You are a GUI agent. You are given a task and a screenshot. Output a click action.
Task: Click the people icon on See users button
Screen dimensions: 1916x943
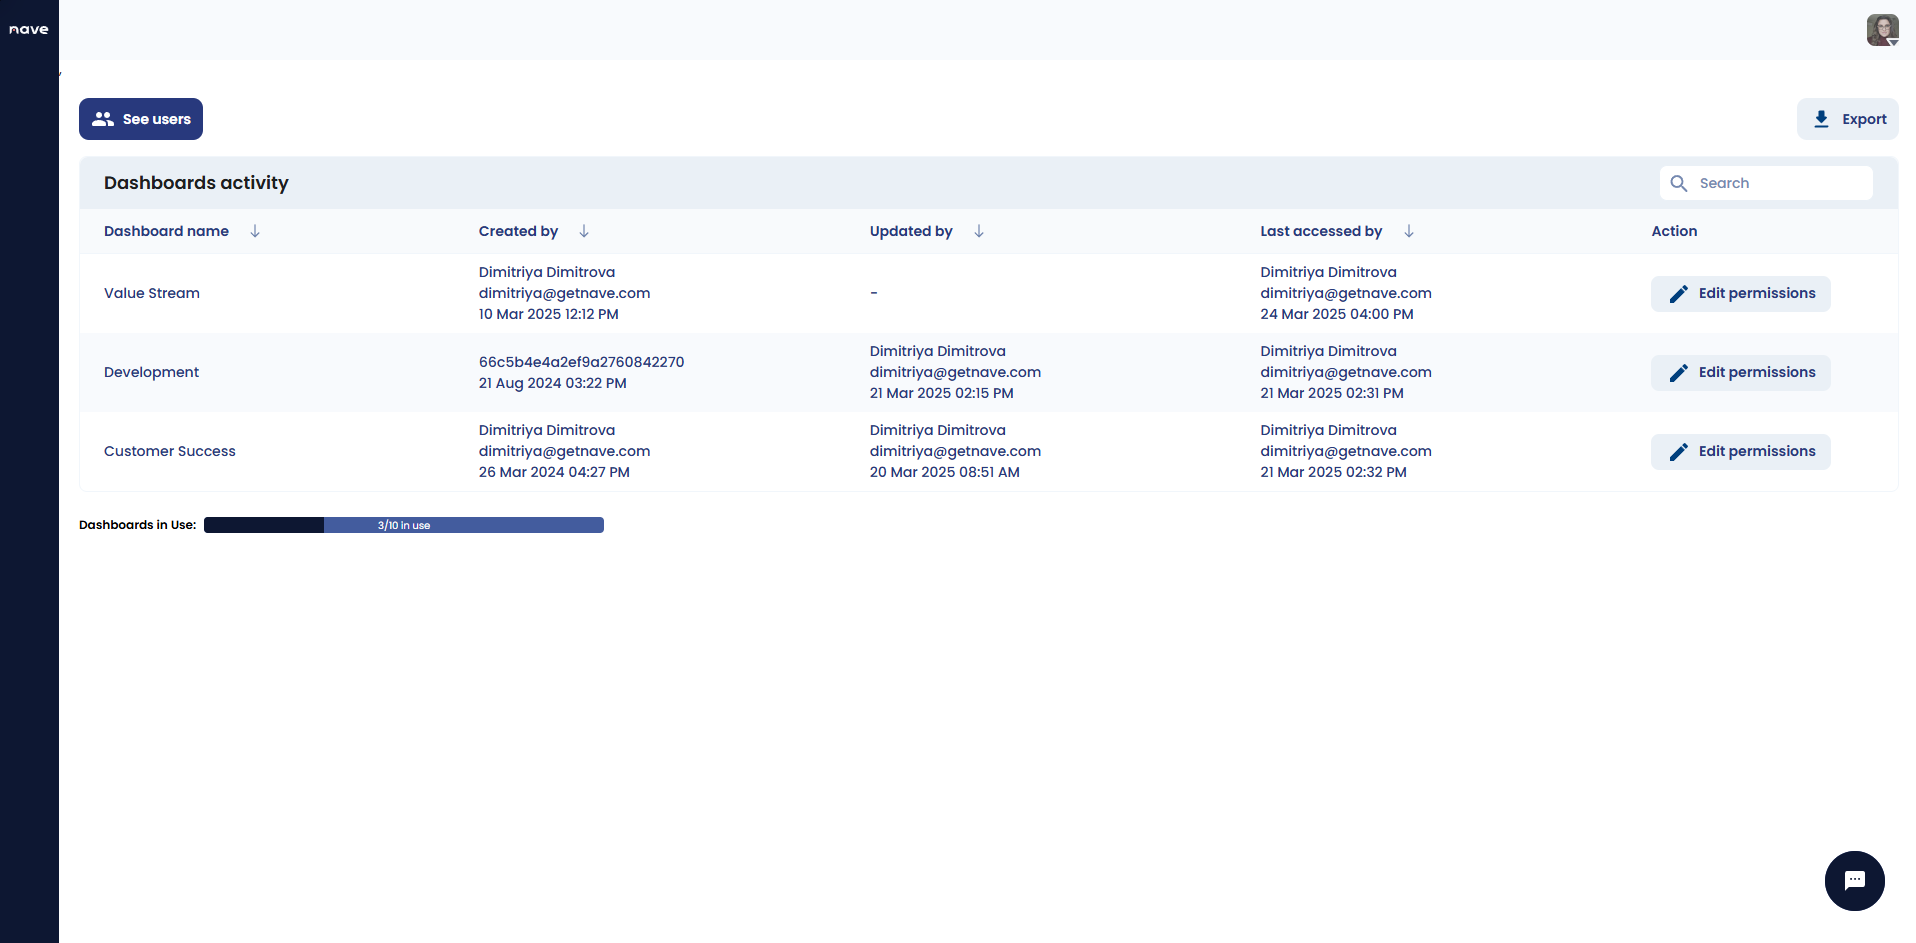(x=103, y=118)
